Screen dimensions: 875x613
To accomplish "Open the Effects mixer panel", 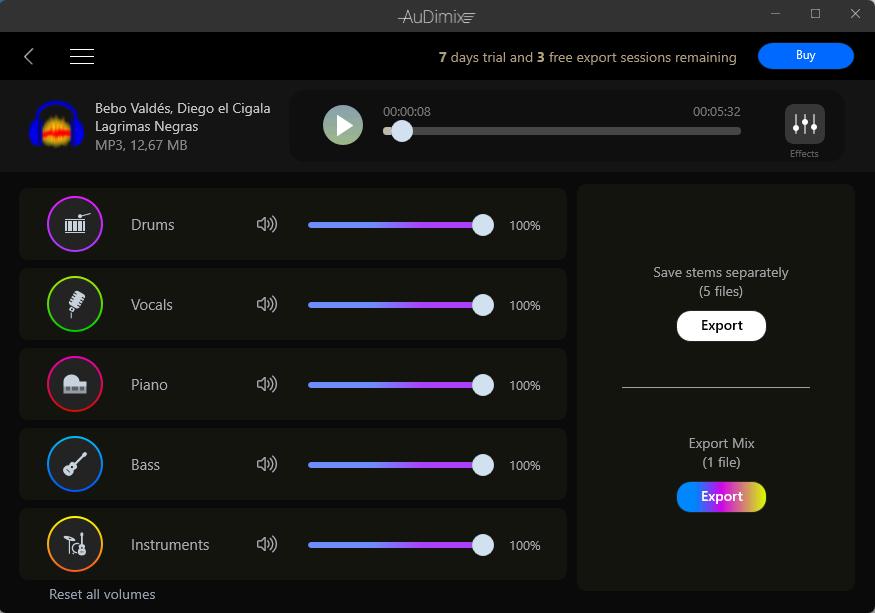I will click(804, 124).
